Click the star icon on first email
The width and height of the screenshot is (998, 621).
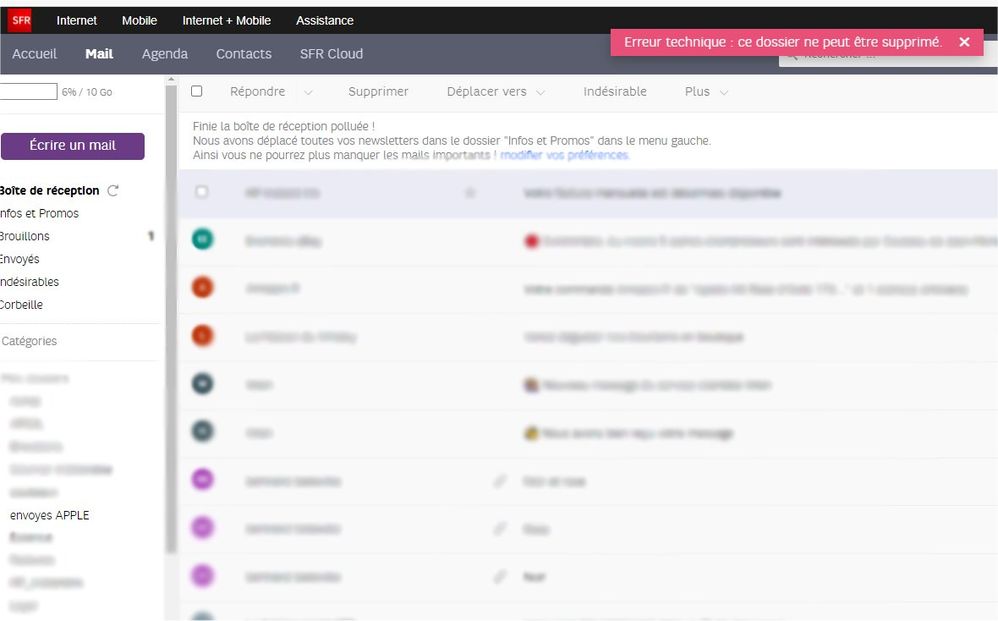click(x=470, y=193)
